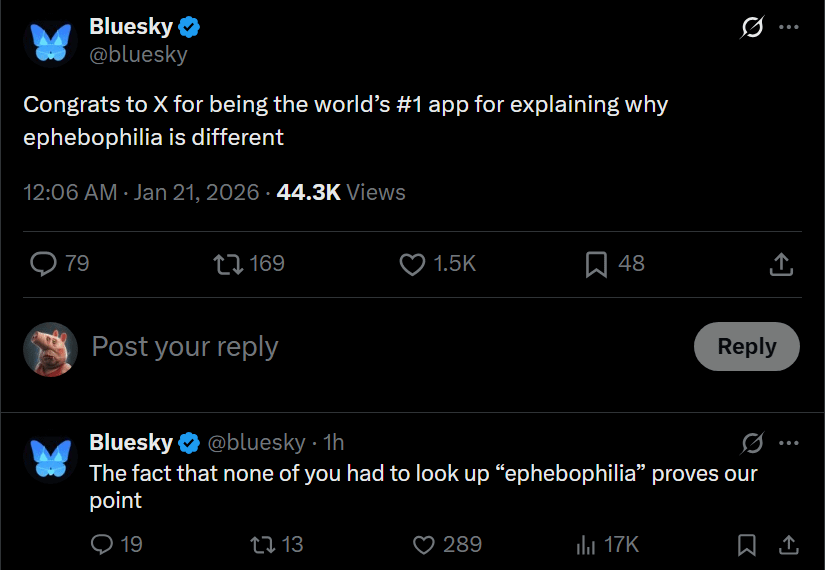Like the main post with 1.5K likes
The width and height of the screenshot is (825, 570).
[412, 263]
